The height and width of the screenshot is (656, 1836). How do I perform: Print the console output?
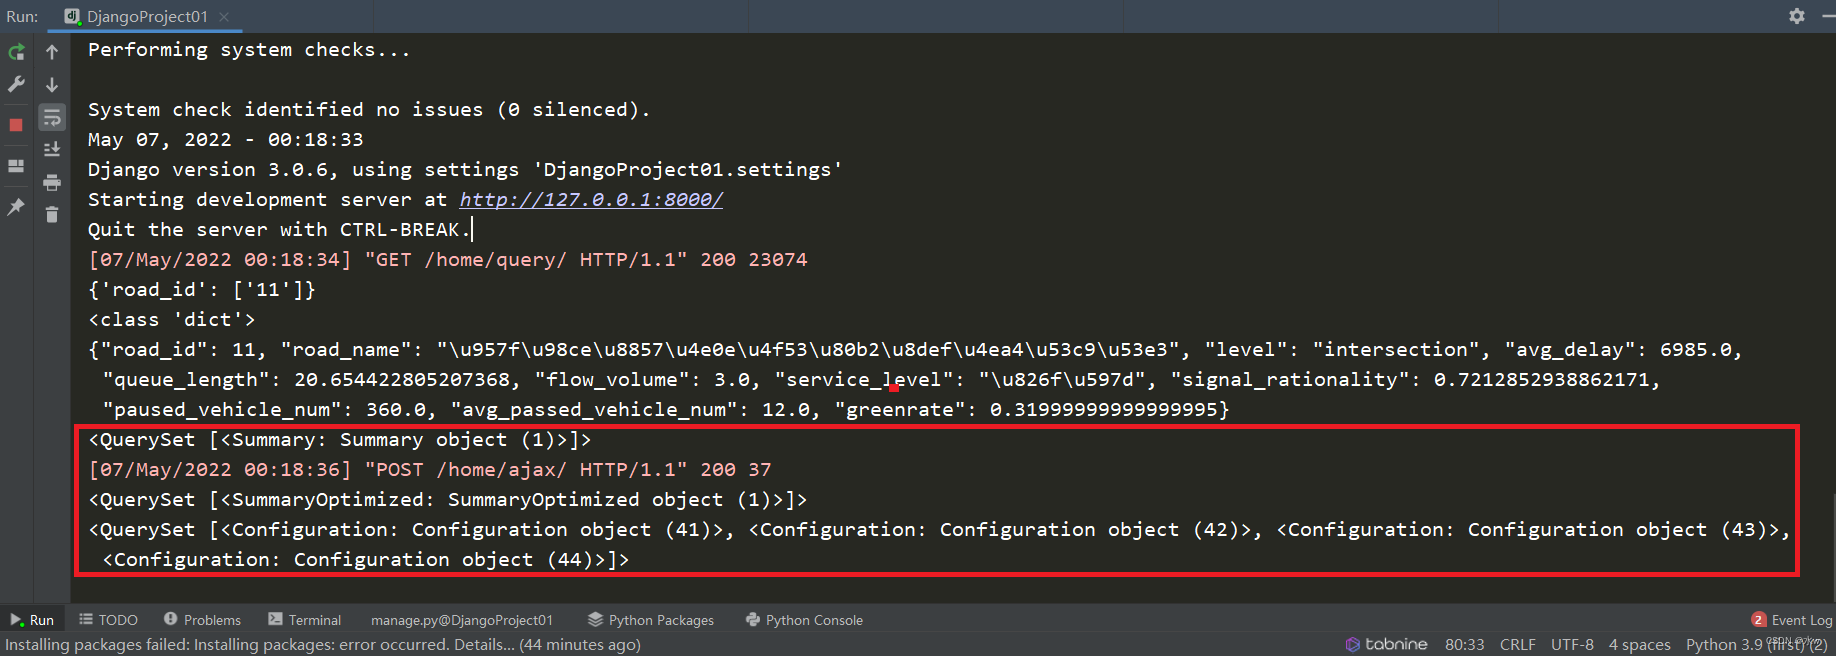(52, 182)
